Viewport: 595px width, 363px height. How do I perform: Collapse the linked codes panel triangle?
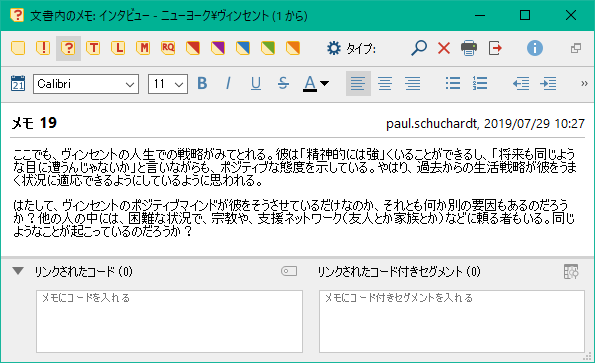[x=18, y=271]
